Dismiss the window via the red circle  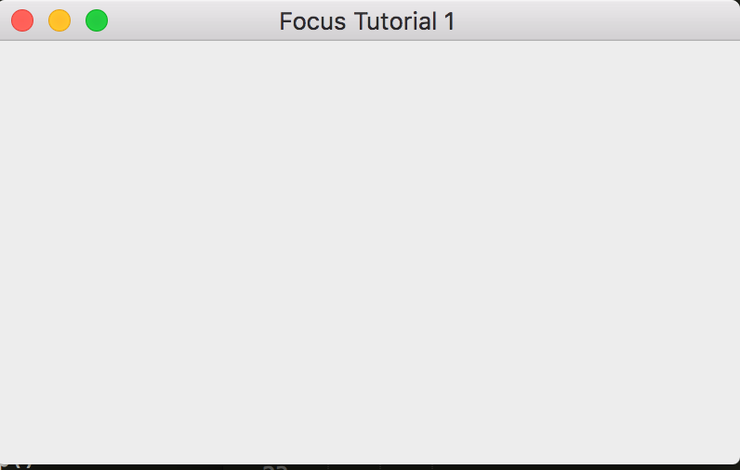pos(22,20)
